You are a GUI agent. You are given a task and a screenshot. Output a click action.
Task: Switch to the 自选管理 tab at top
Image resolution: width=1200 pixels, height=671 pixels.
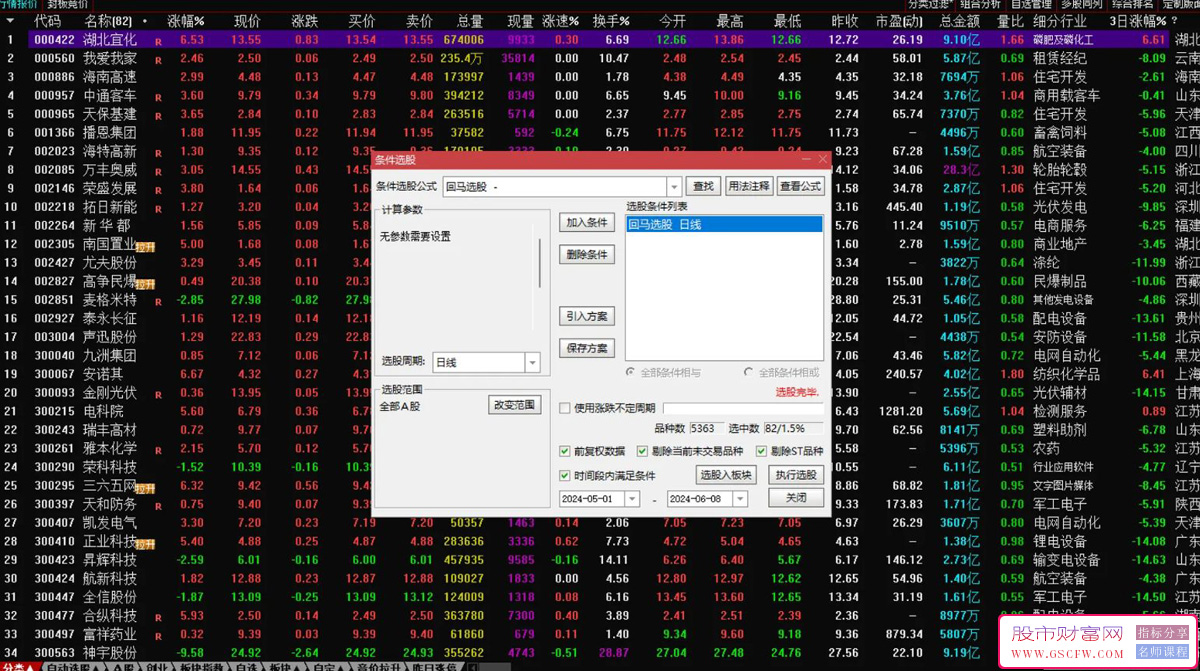click(1031, 5)
